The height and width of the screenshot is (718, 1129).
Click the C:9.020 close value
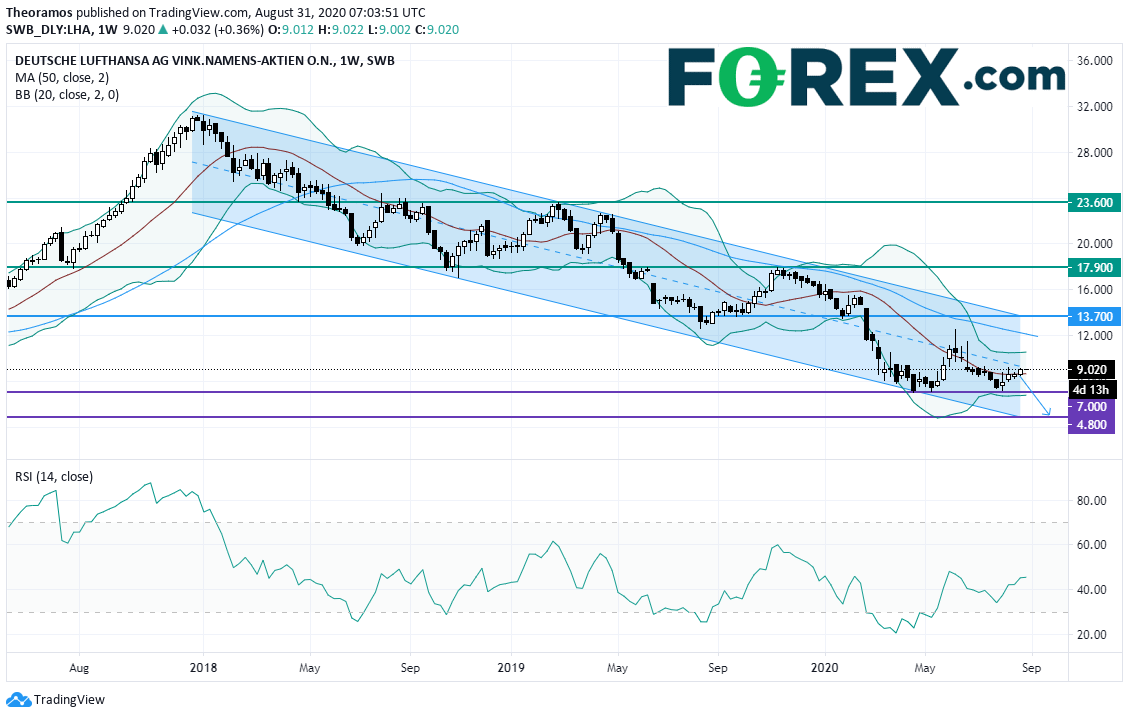click(x=438, y=30)
